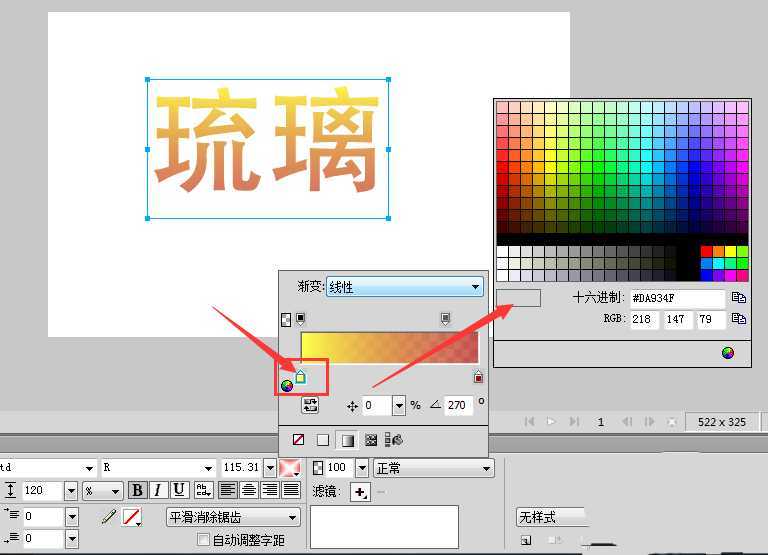Screen dimensions: 768x555
Task: Expand the 平滑消除锯齿 anti-alias dropdown
Action: click(x=233, y=517)
